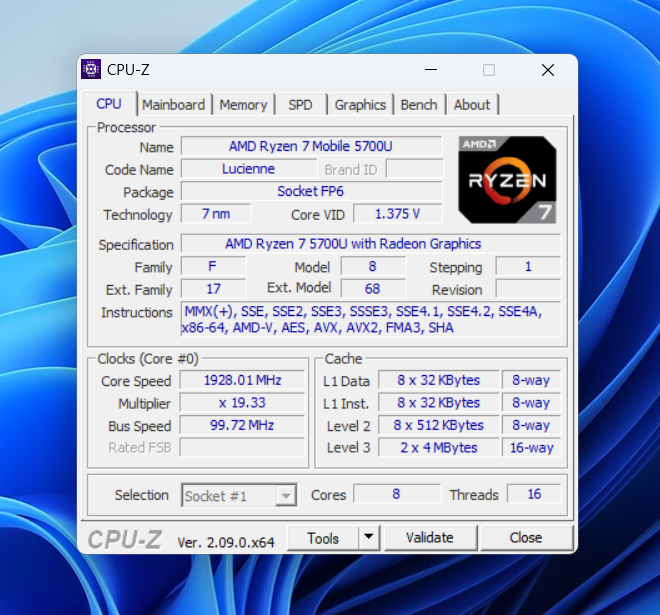Click the AMD Ryzen 7 logo image
The height and width of the screenshot is (615, 660).
[x=507, y=180]
